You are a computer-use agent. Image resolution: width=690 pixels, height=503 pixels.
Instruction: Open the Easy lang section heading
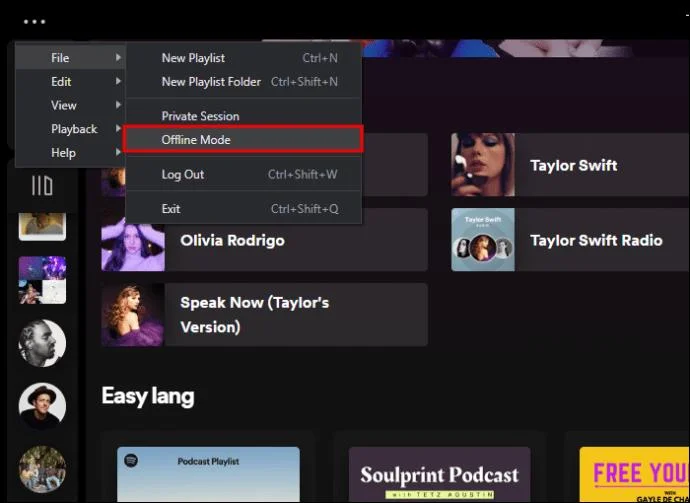pyautogui.click(x=148, y=396)
